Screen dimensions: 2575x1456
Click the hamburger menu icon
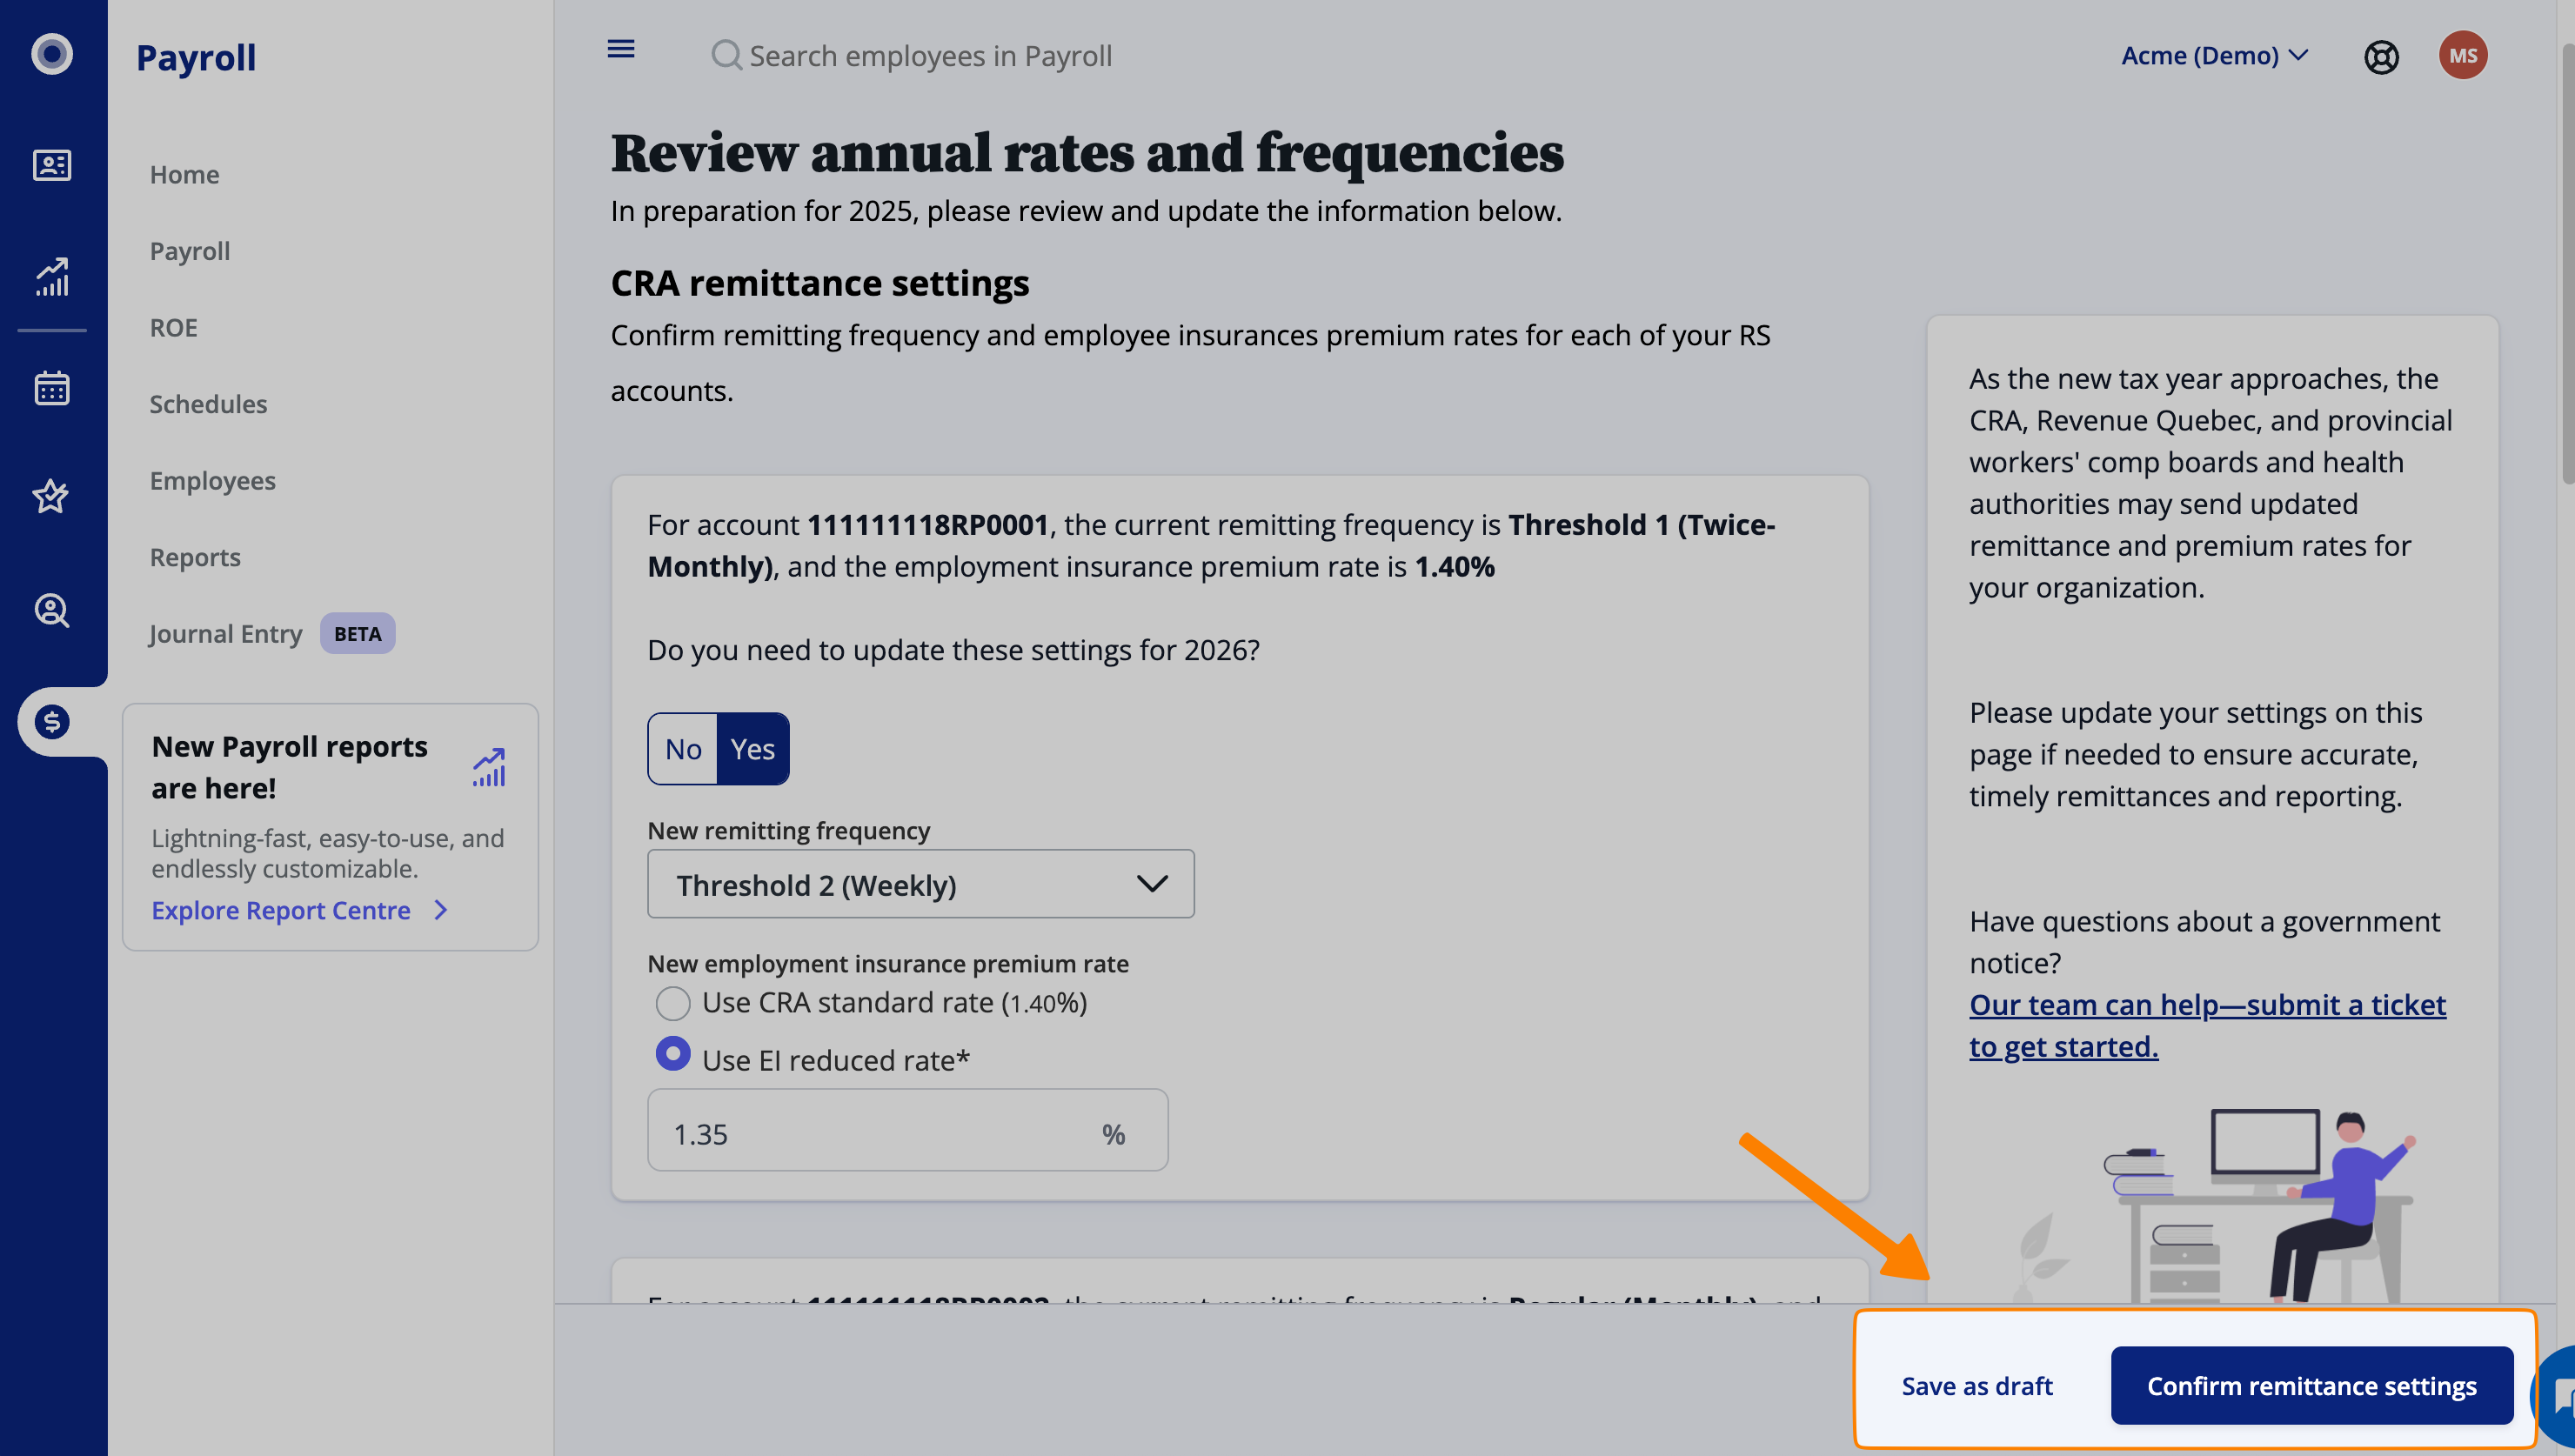pyautogui.click(x=620, y=49)
